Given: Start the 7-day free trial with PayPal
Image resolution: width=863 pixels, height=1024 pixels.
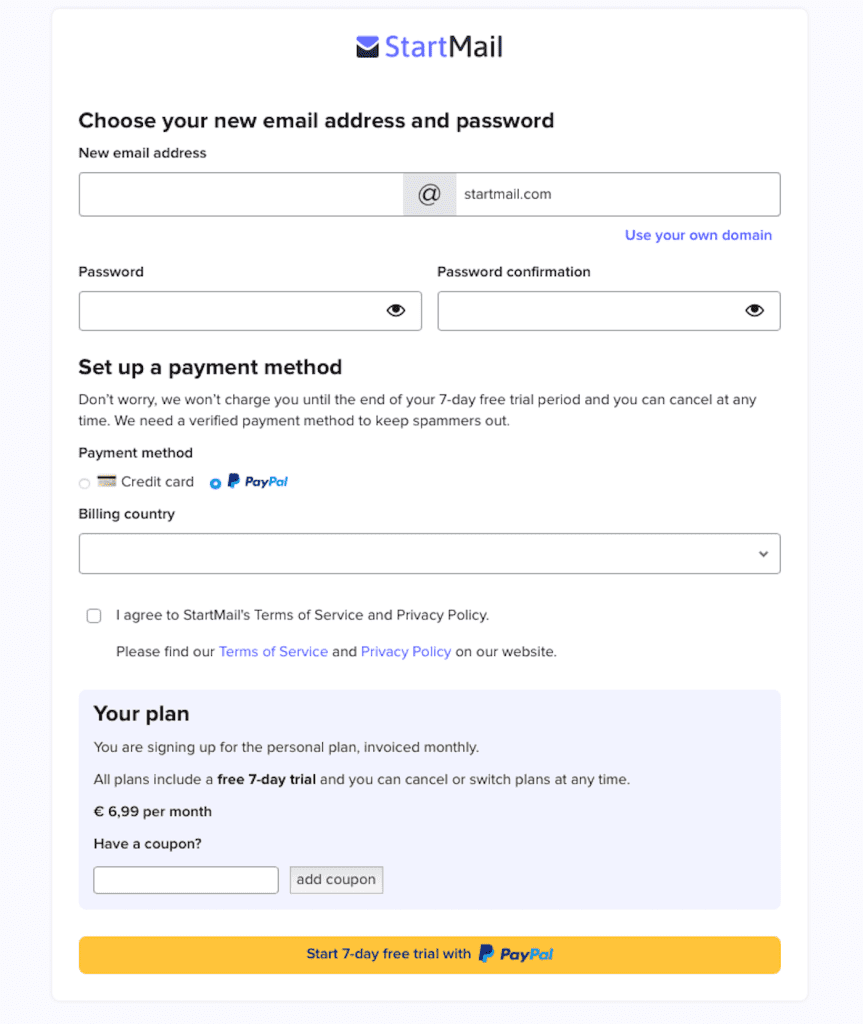Looking at the screenshot, I should coord(429,954).
